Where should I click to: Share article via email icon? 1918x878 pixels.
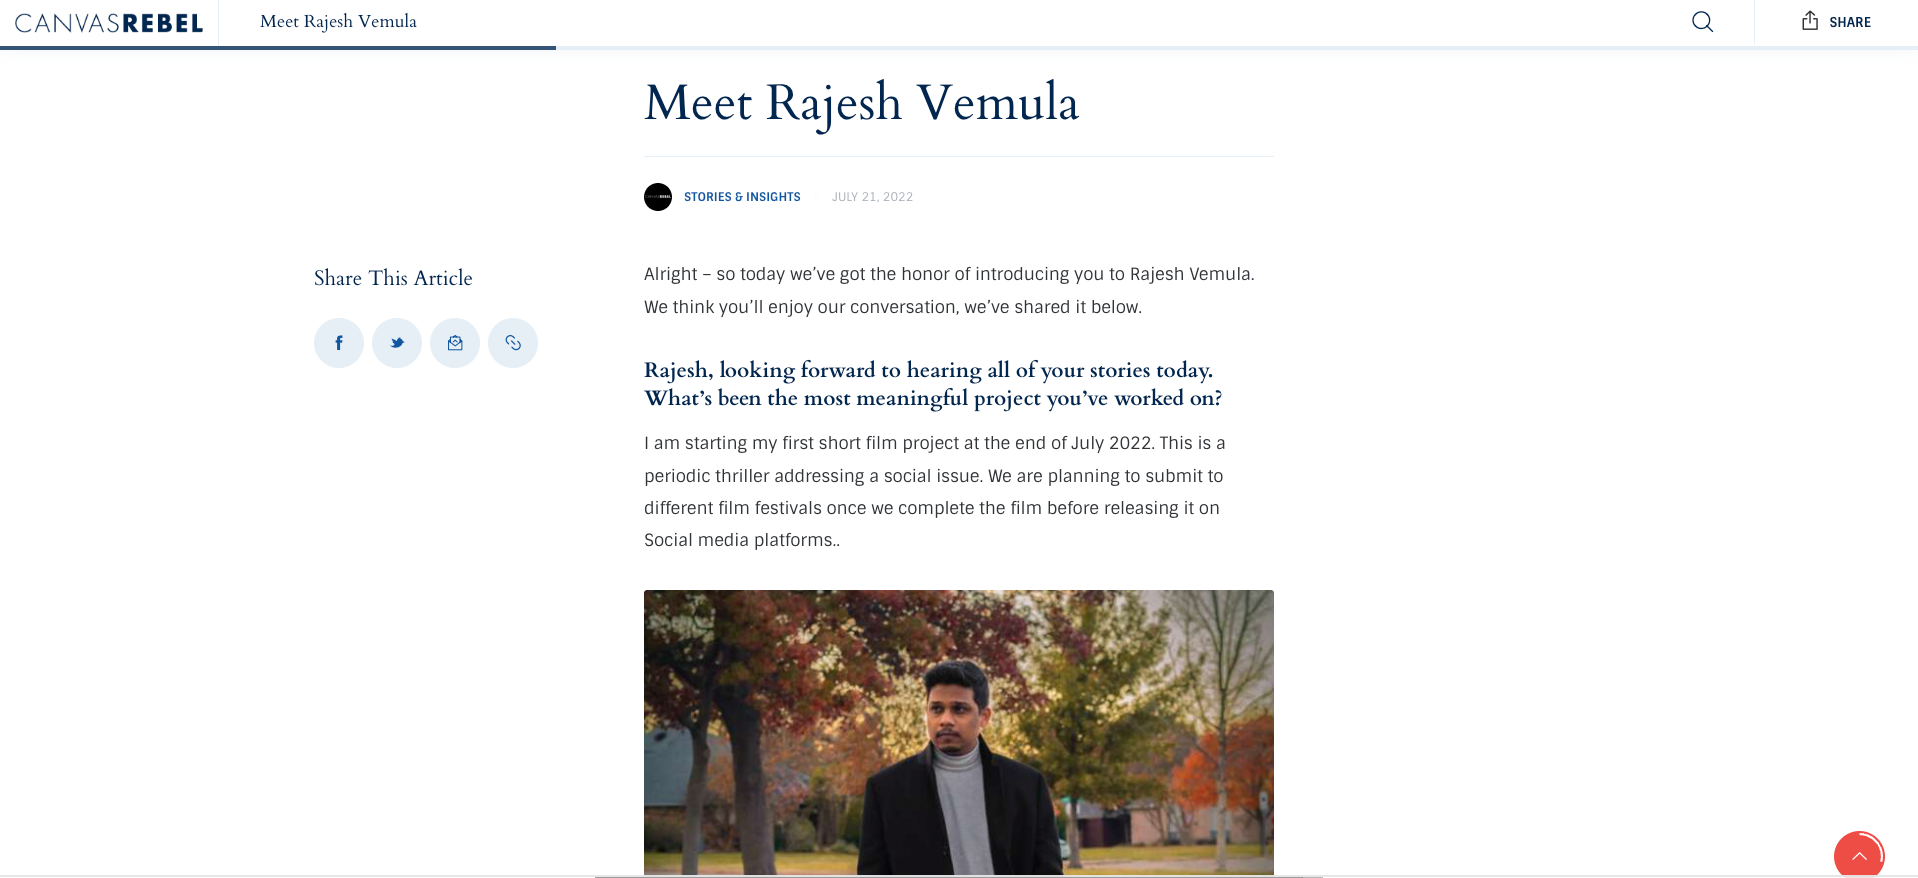pyautogui.click(x=455, y=343)
